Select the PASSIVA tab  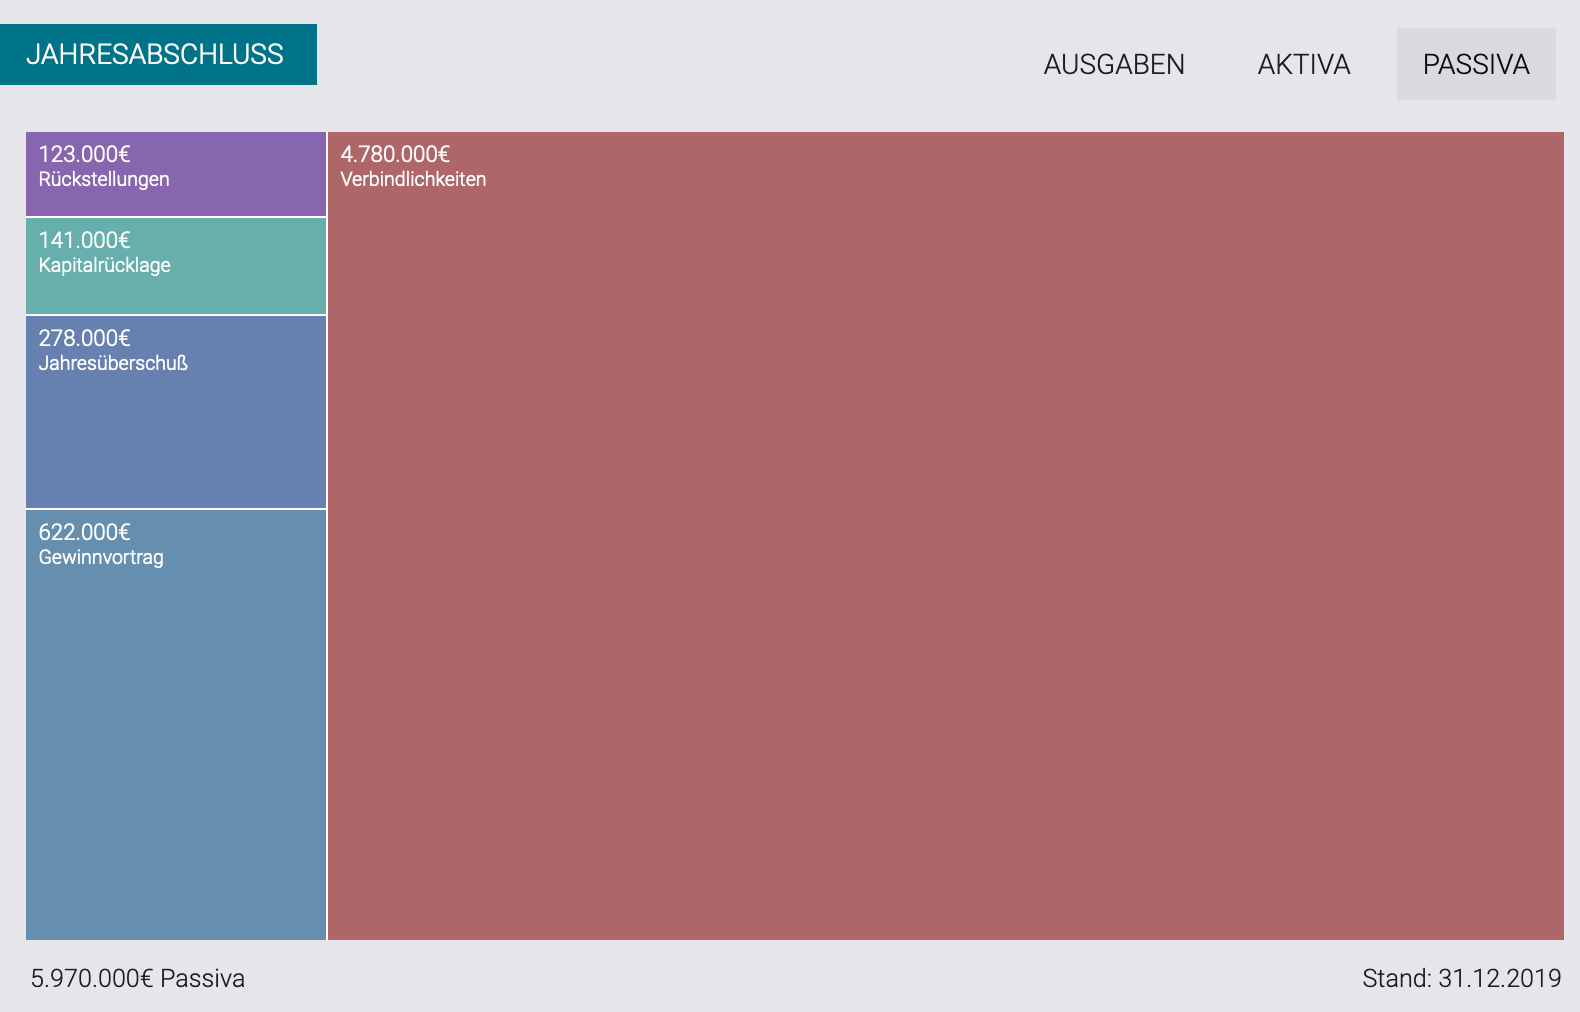[1476, 64]
